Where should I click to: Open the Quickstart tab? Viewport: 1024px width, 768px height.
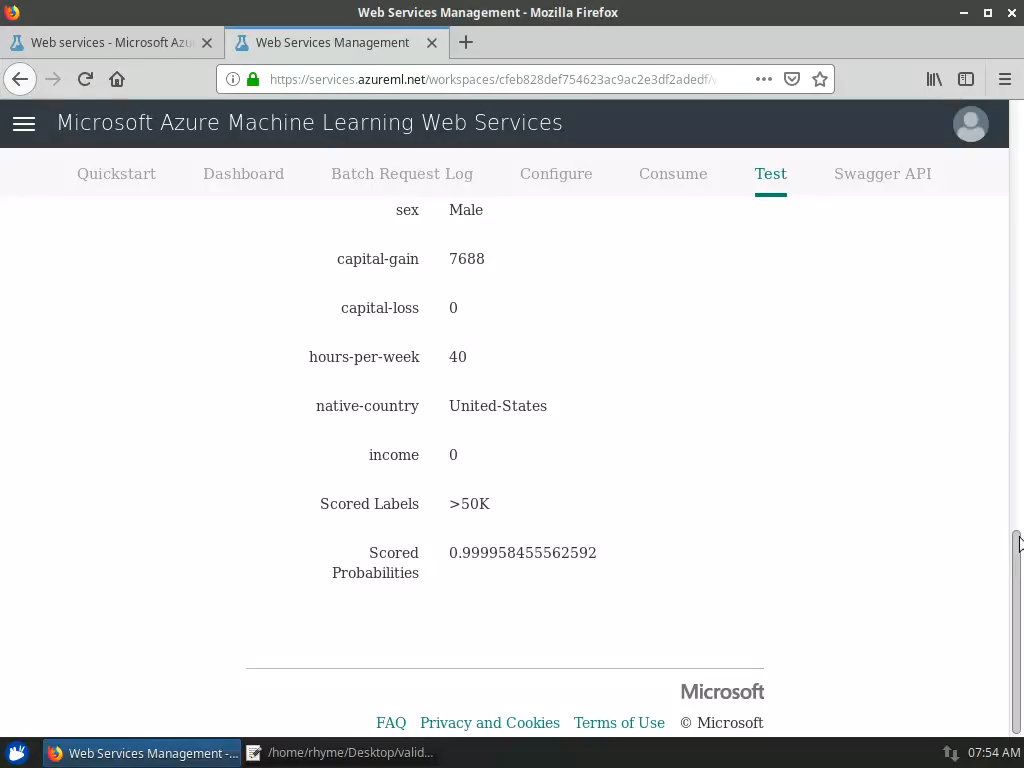[116, 174]
